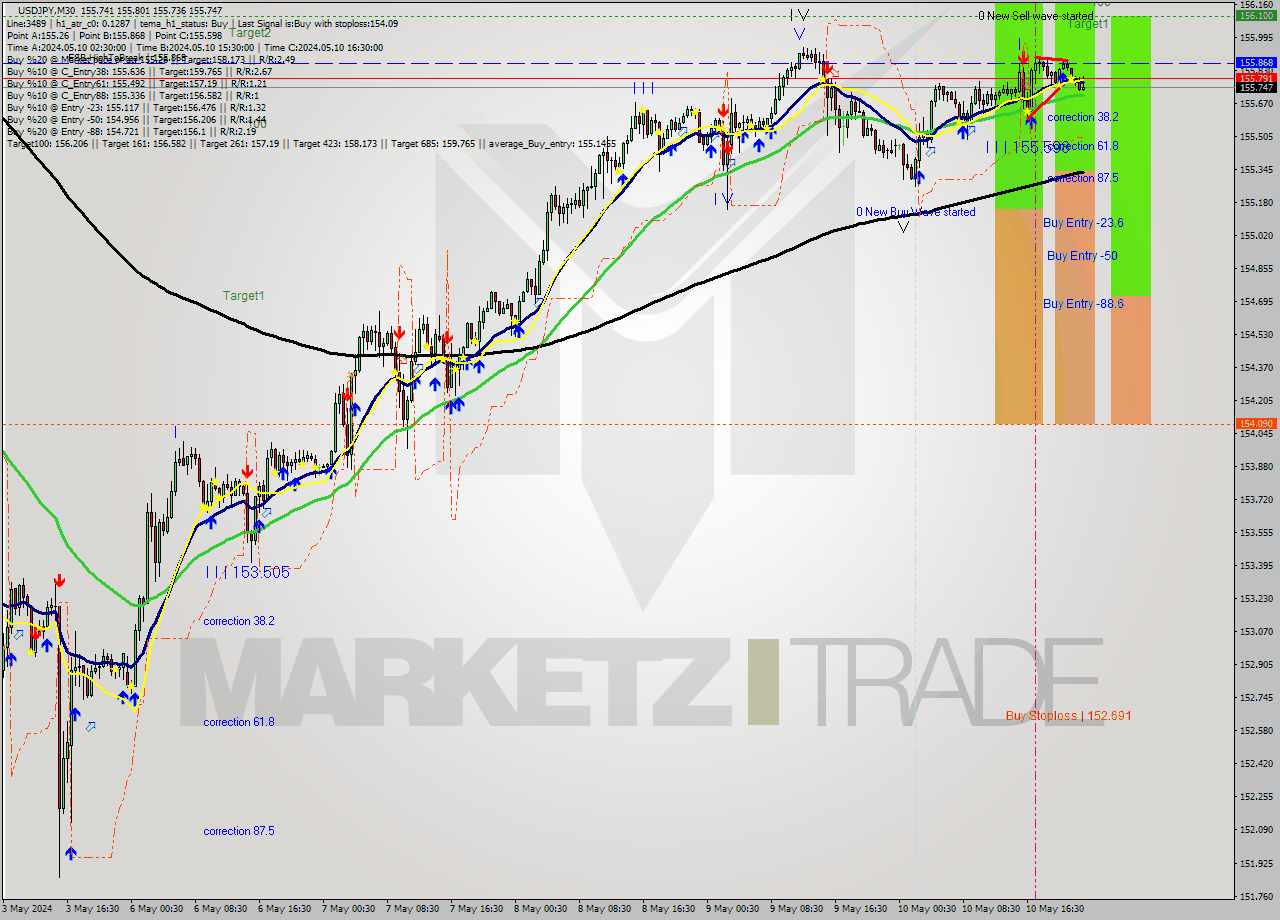
Task: Click the Target1 label near the black moving average
Action: [243, 296]
